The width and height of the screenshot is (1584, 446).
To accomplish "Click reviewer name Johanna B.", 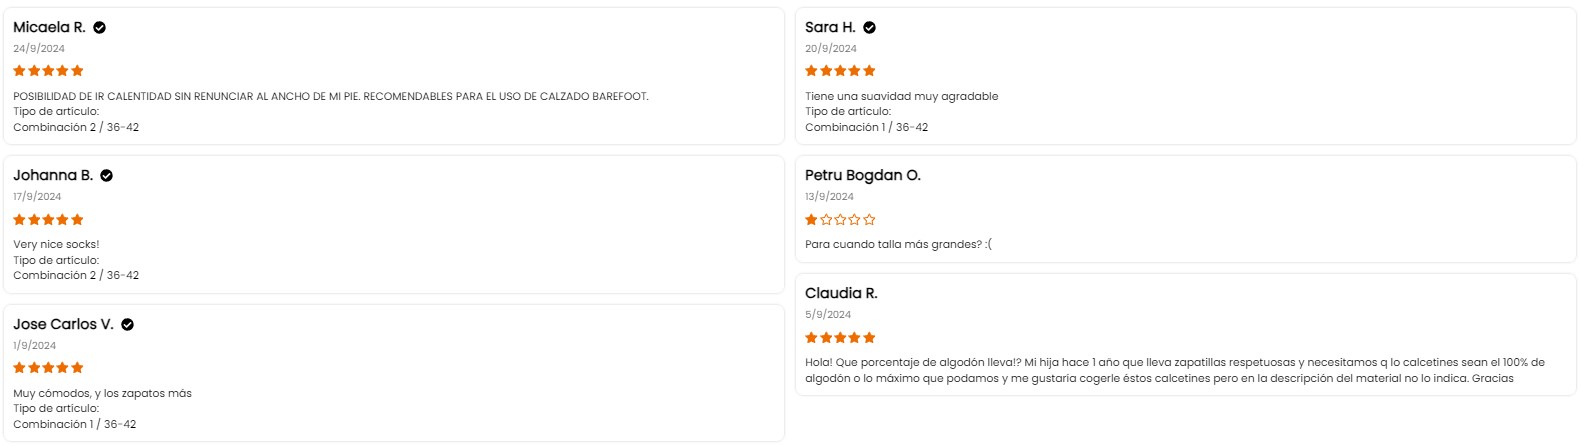I will click(x=53, y=176).
